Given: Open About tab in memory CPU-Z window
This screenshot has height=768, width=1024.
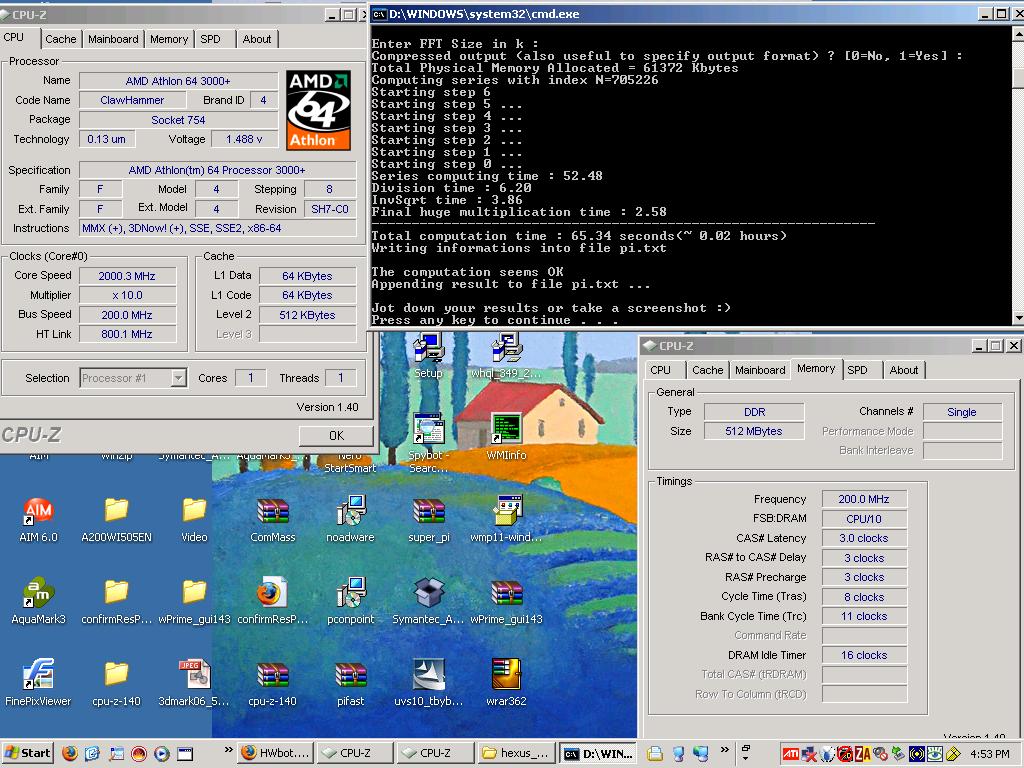Looking at the screenshot, I should click(x=904, y=370).
